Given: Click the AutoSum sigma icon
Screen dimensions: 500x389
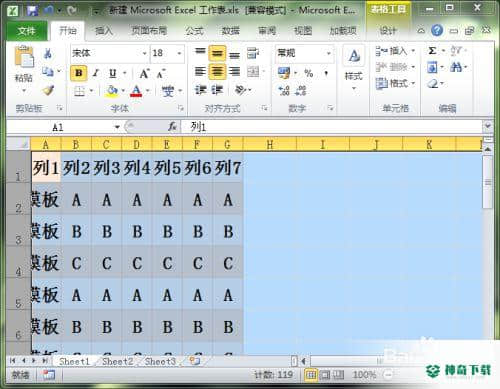Looking at the screenshot, I should click(432, 51).
